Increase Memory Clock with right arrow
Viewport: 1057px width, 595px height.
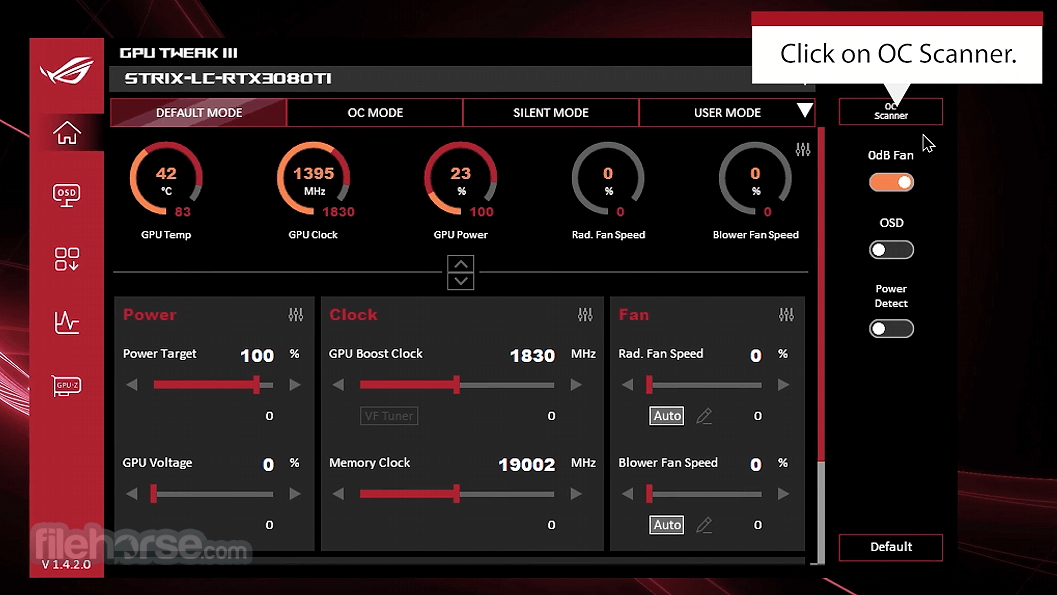point(576,494)
